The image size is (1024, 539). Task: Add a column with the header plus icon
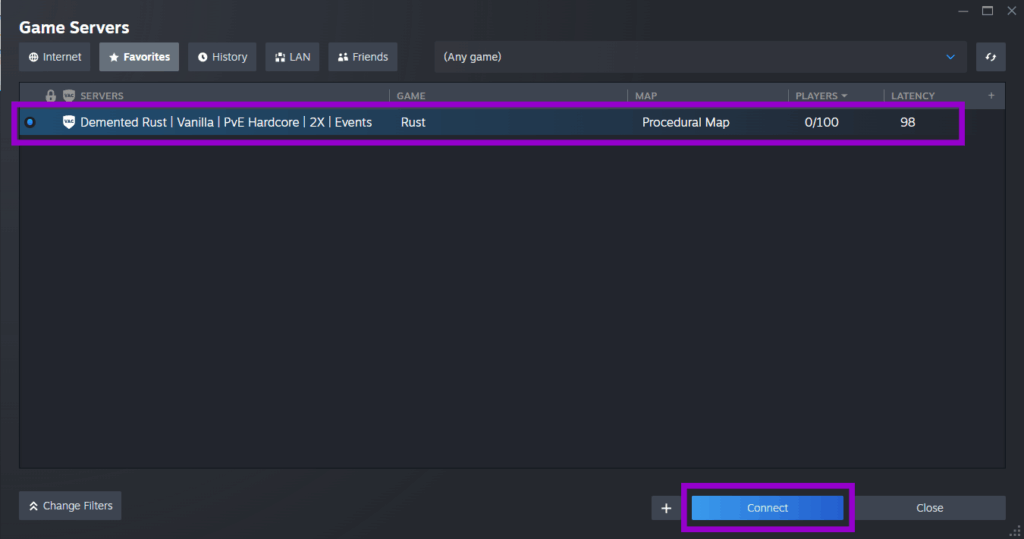[991, 95]
